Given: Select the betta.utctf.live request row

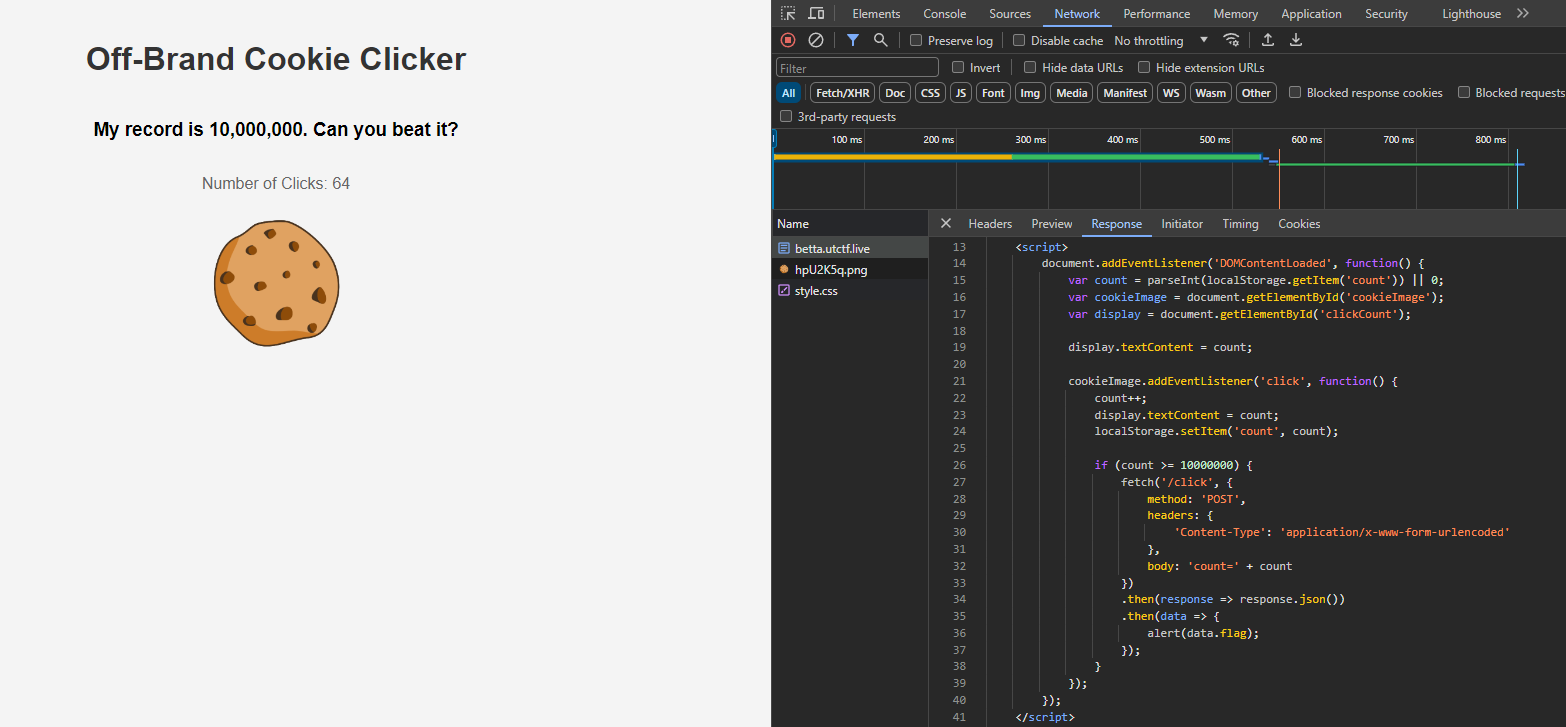Looking at the screenshot, I should point(850,248).
